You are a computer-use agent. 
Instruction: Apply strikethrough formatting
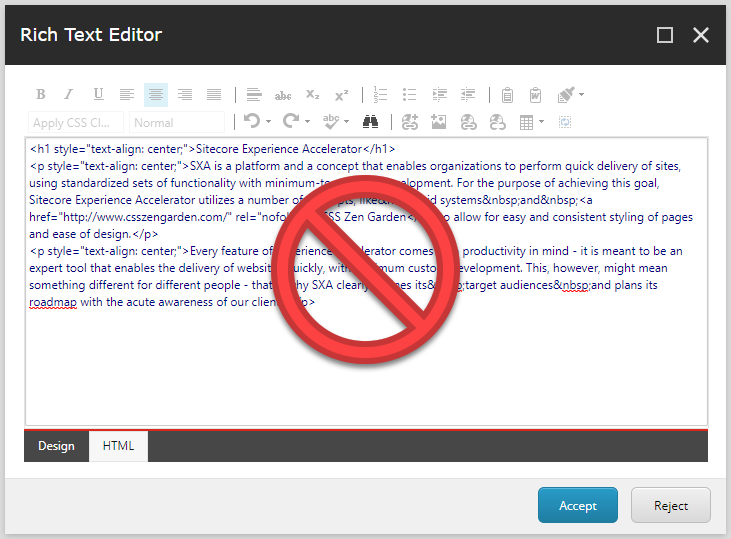pos(283,95)
